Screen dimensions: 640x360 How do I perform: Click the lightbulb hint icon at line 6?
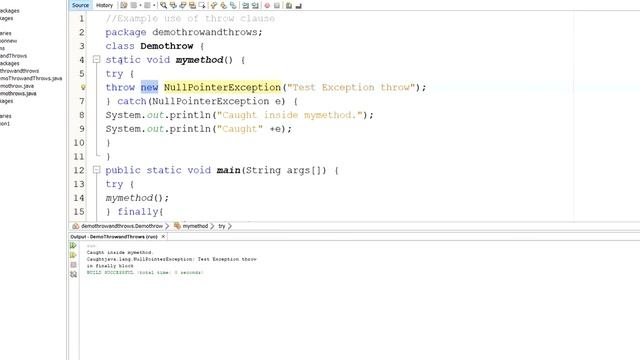(x=83, y=87)
